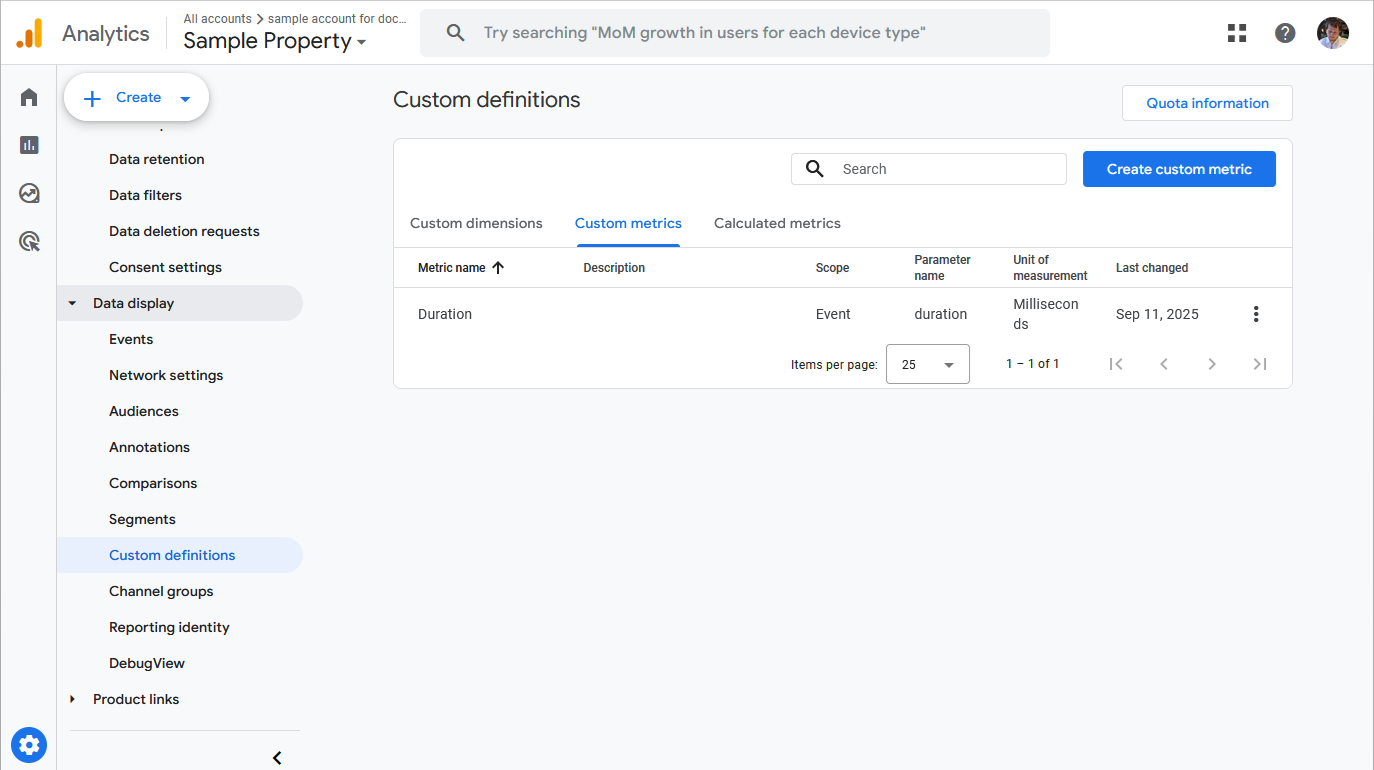The width and height of the screenshot is (1374, 770).
Task: Open DebugView
Action: coord(147,663)
